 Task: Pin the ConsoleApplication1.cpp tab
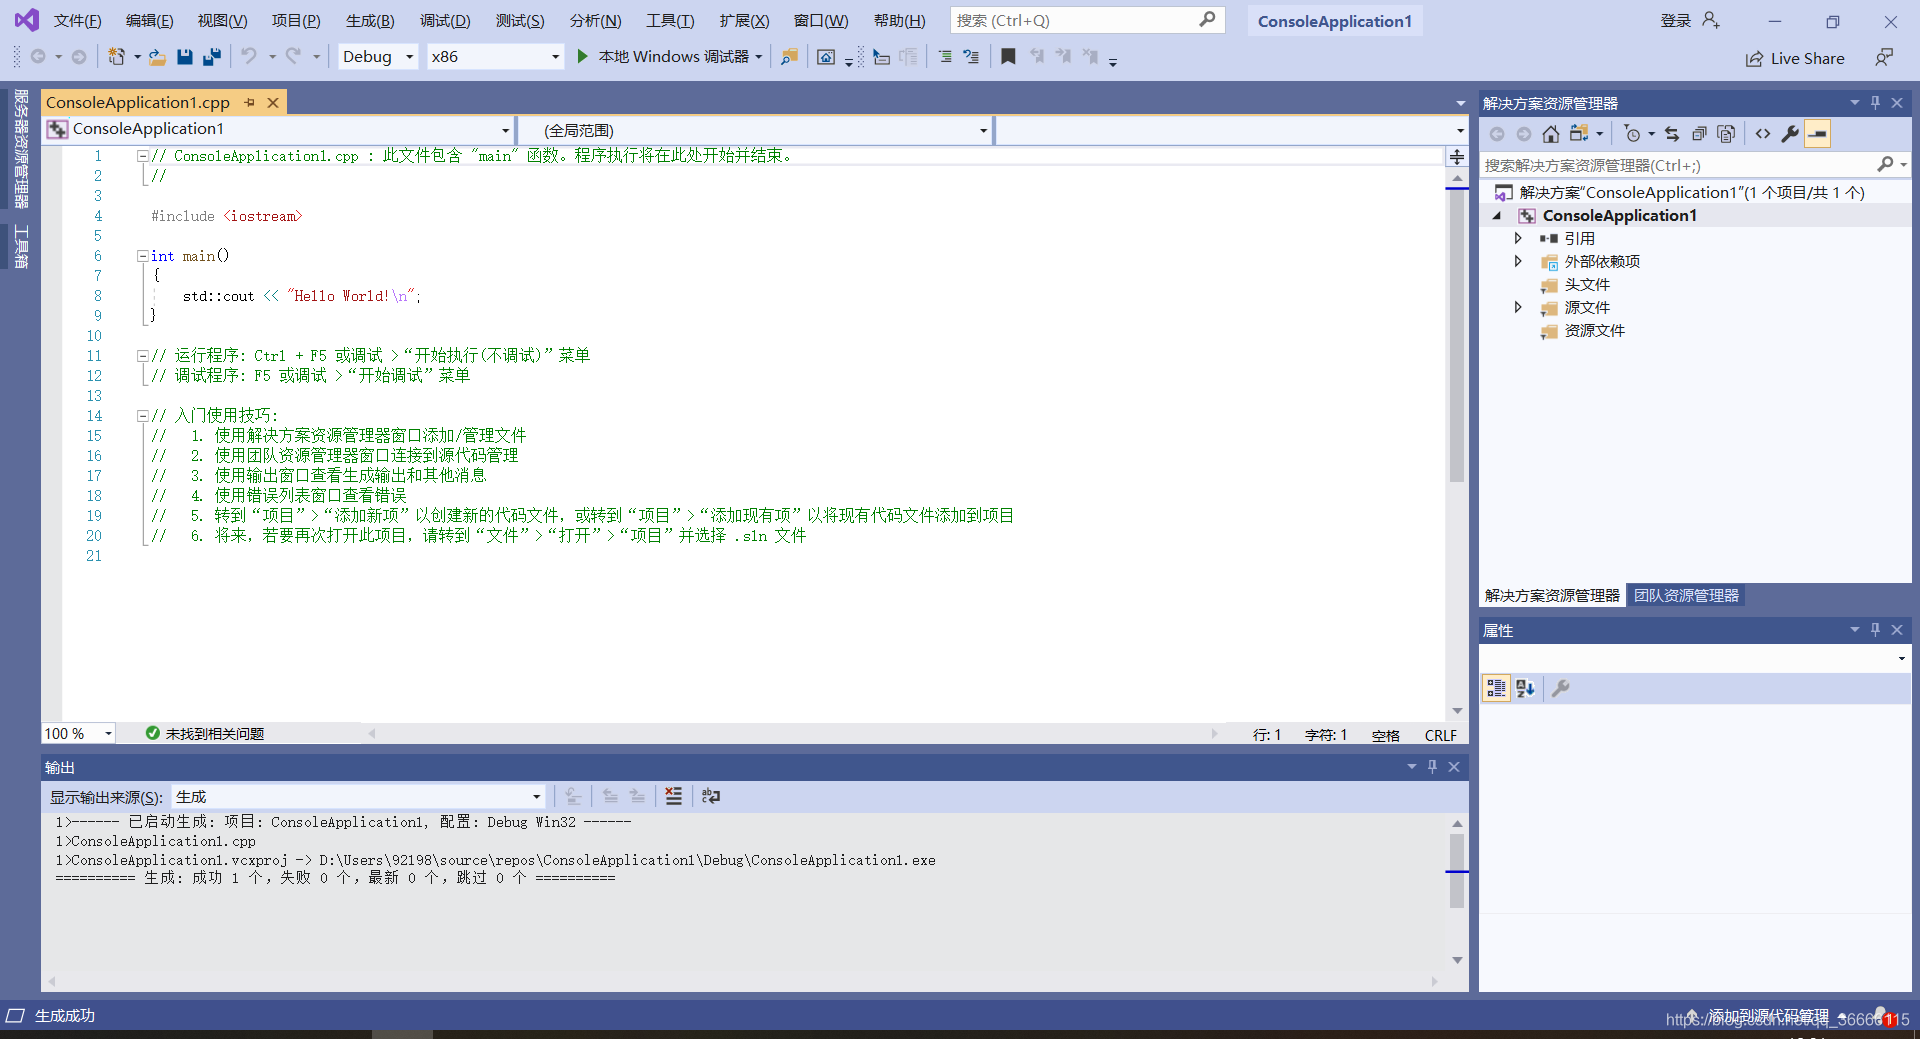pyautogui.click(x=249, y=102)
